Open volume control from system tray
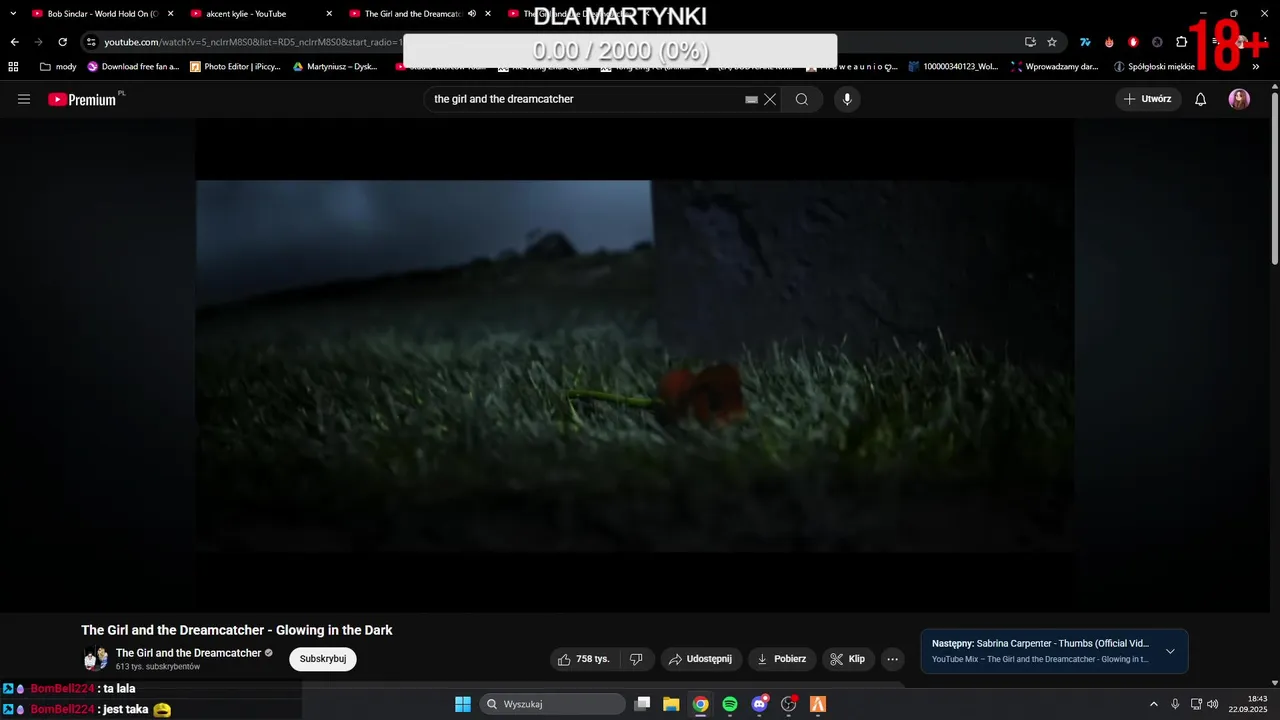The image size is (1280, 720). point(1212,704)
